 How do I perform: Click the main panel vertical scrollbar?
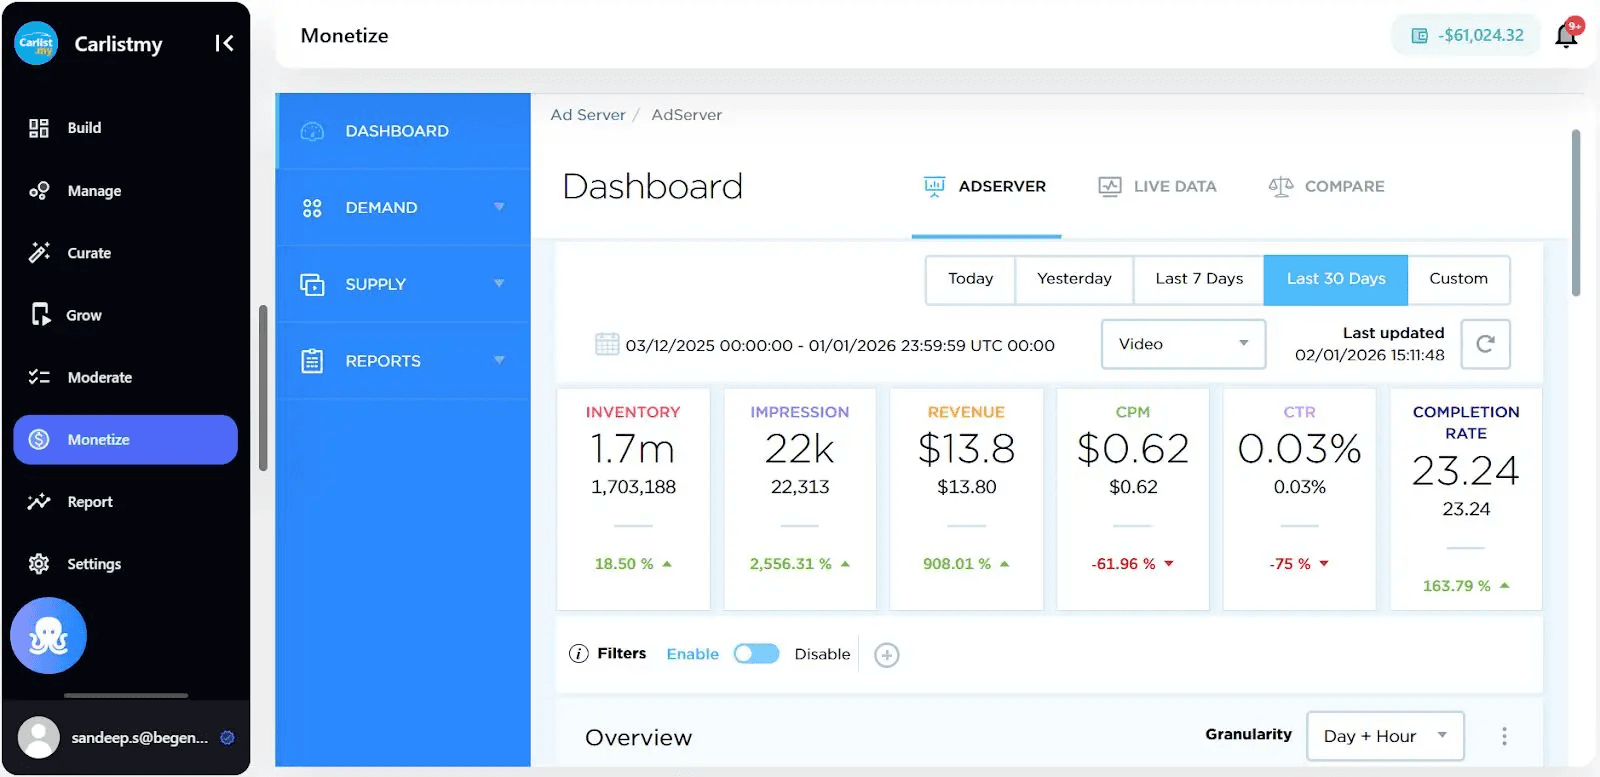pyautogui.click(x=1576, y=213)
